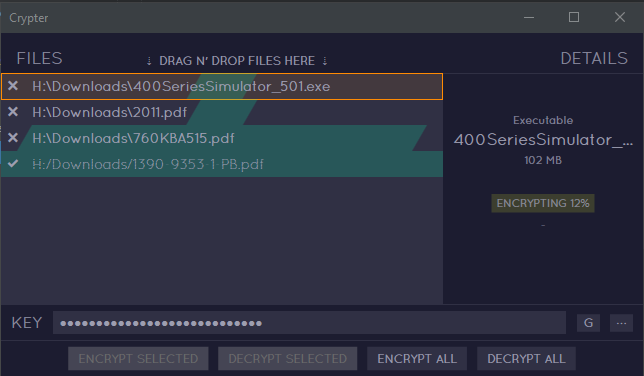Generate a key with the G button
This screenshot has height=376, width=644.
588,323
